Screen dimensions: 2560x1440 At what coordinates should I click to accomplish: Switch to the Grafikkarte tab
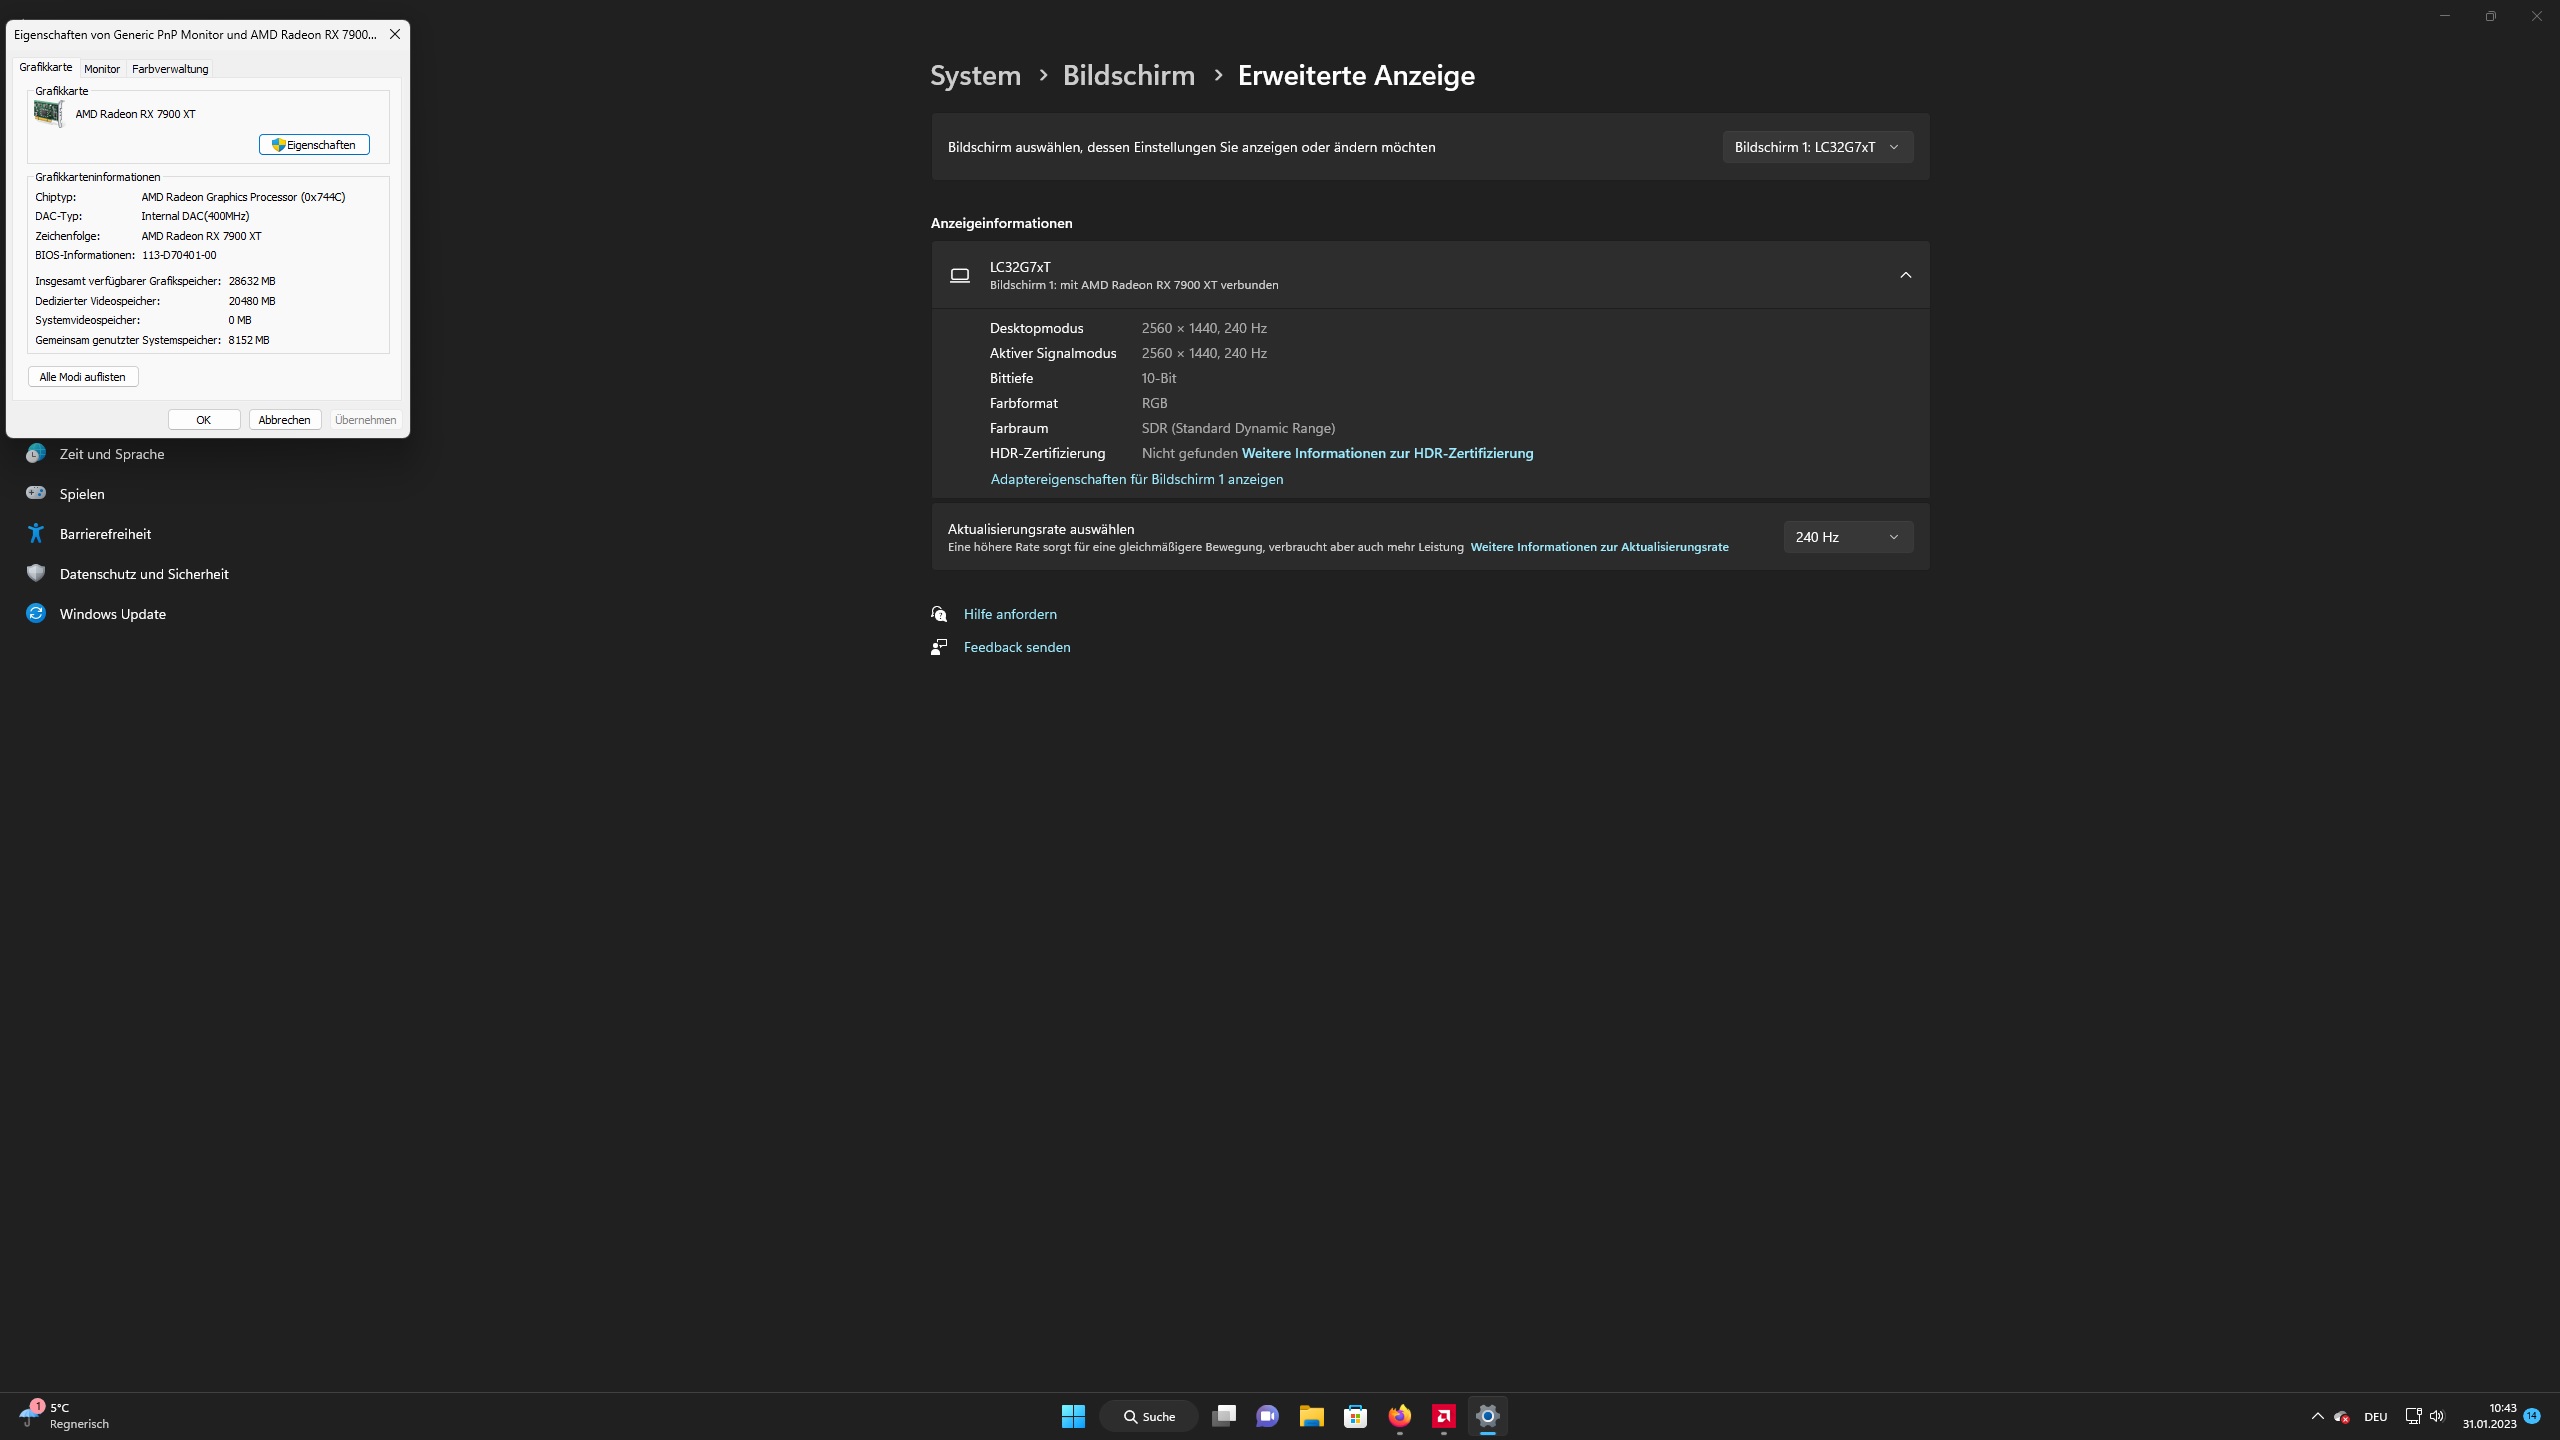click(x=46, y=68)
